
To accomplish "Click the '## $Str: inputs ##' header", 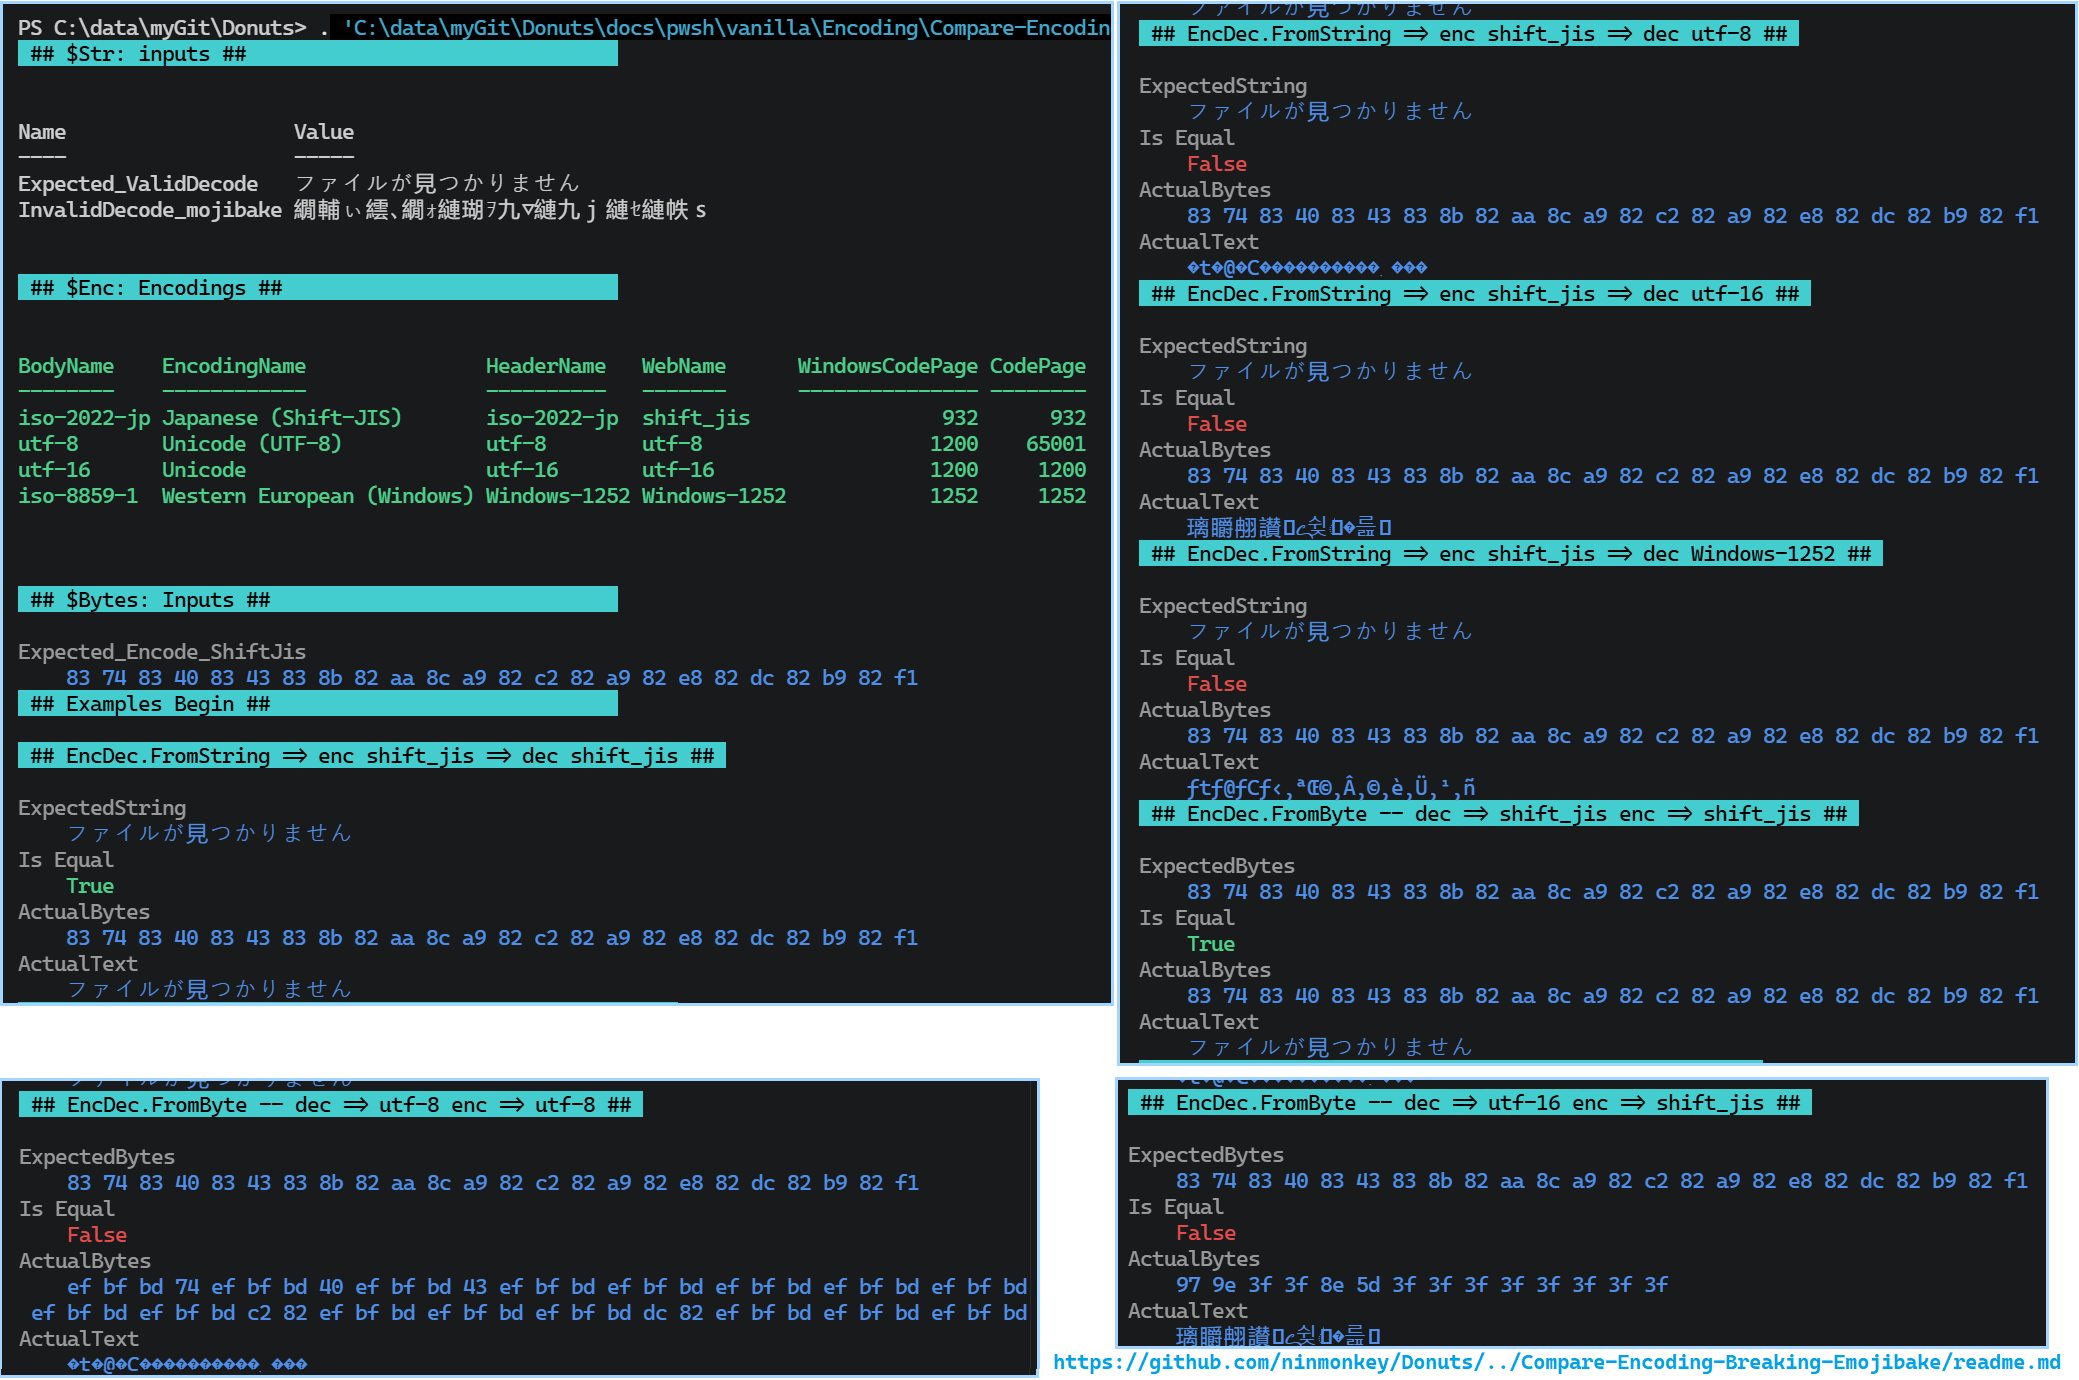I will (x=318, y=54).
